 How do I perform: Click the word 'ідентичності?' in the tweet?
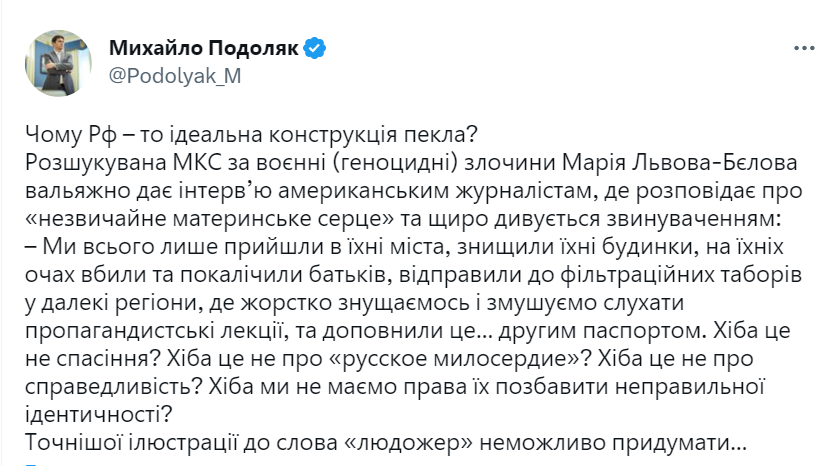tap(99, 415)
